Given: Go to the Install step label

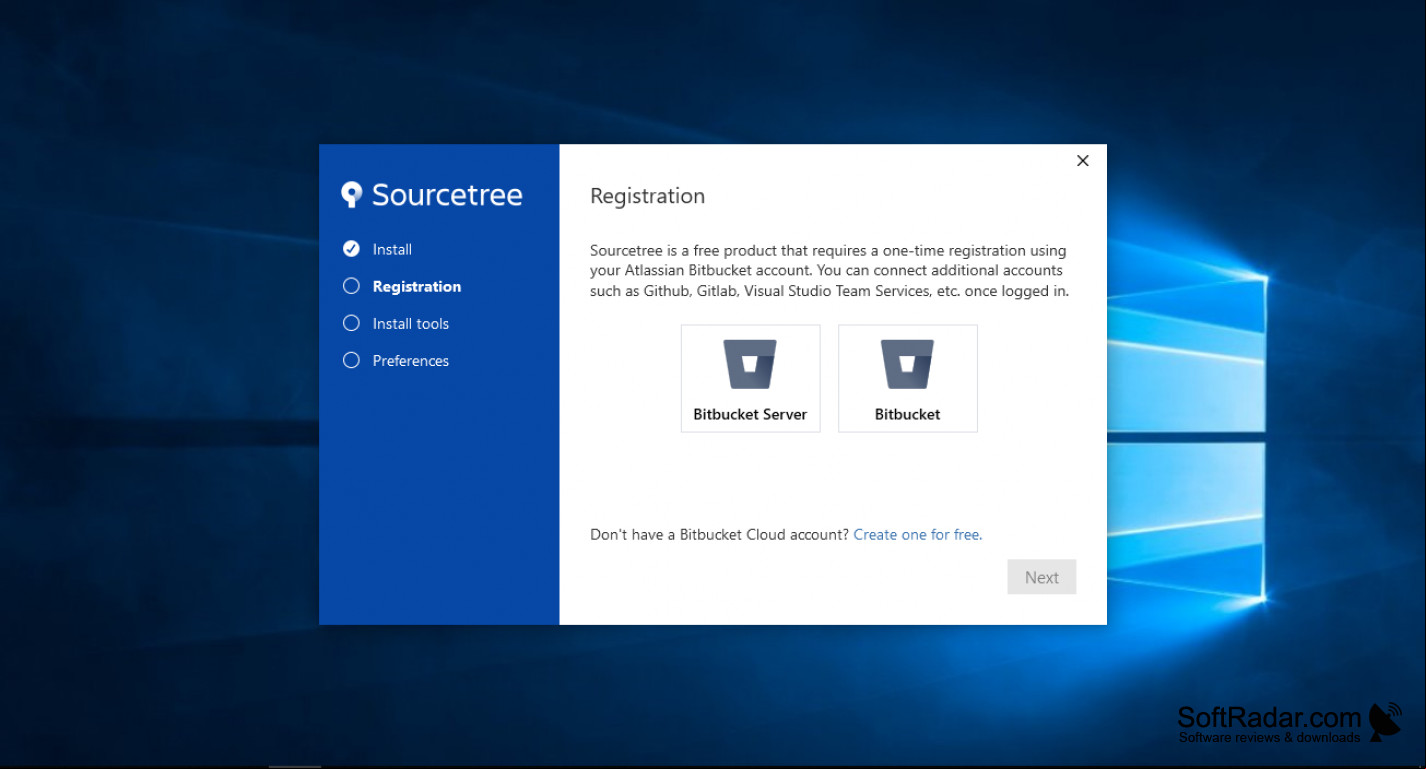Looking at the screenshot, I should click(392, 249).
